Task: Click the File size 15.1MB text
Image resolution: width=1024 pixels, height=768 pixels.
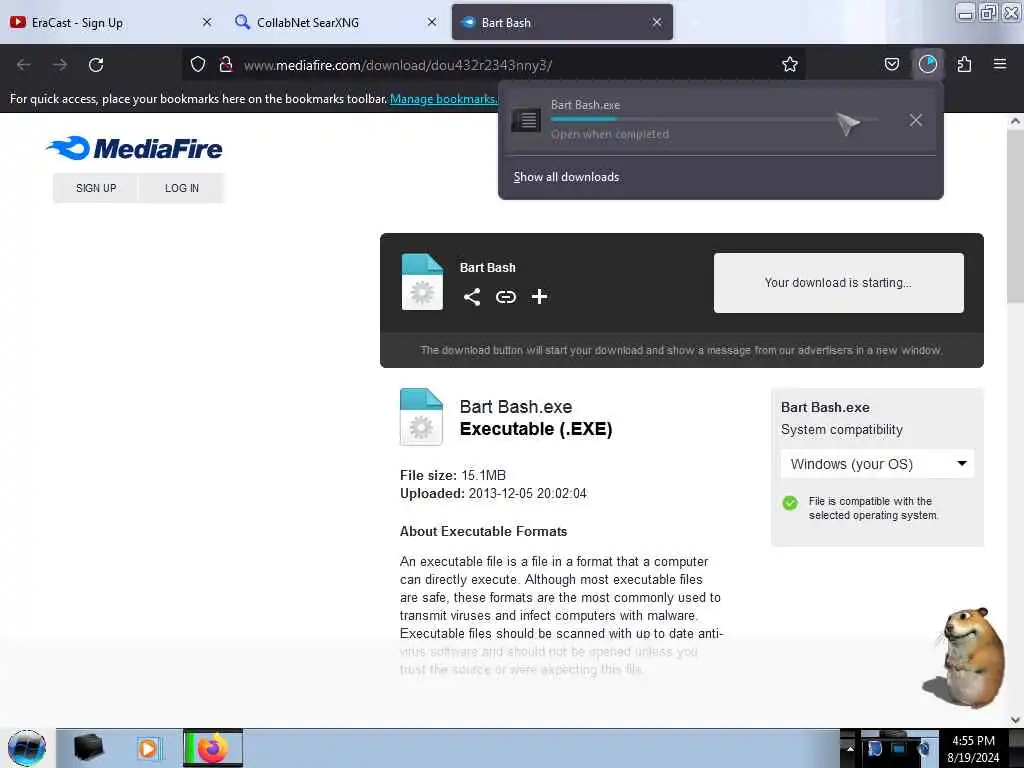Action: pyautogui.click(x=453, y=475)
